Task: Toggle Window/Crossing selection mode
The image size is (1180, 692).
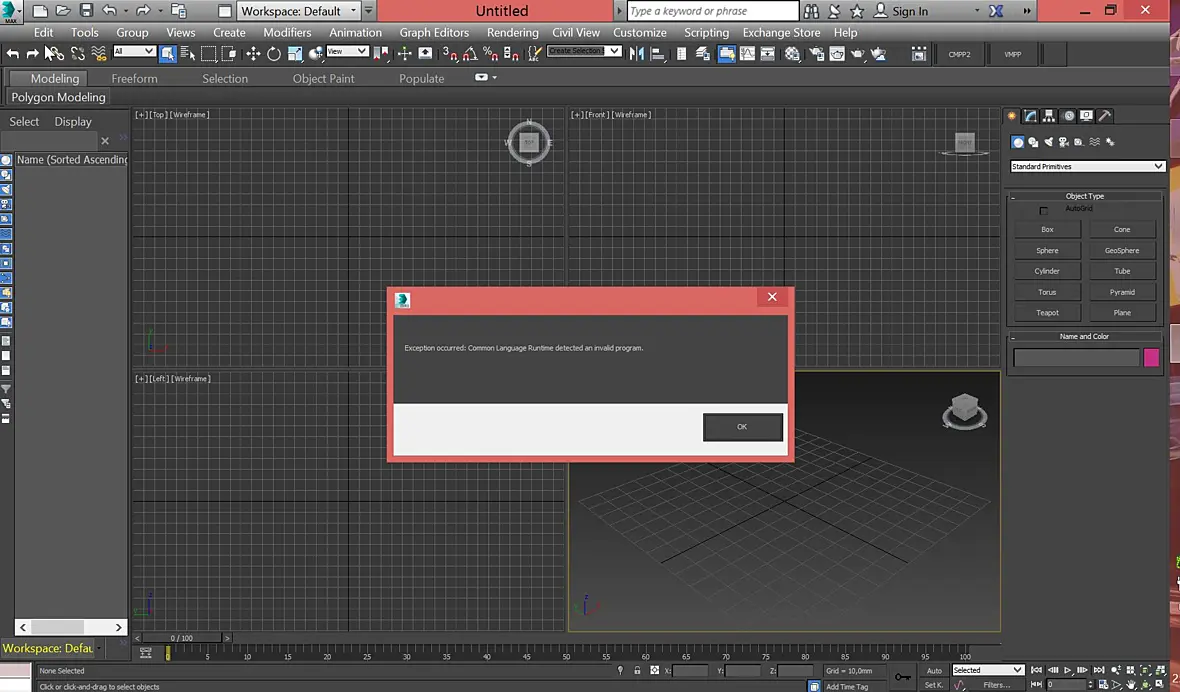Action: [229, 53]
